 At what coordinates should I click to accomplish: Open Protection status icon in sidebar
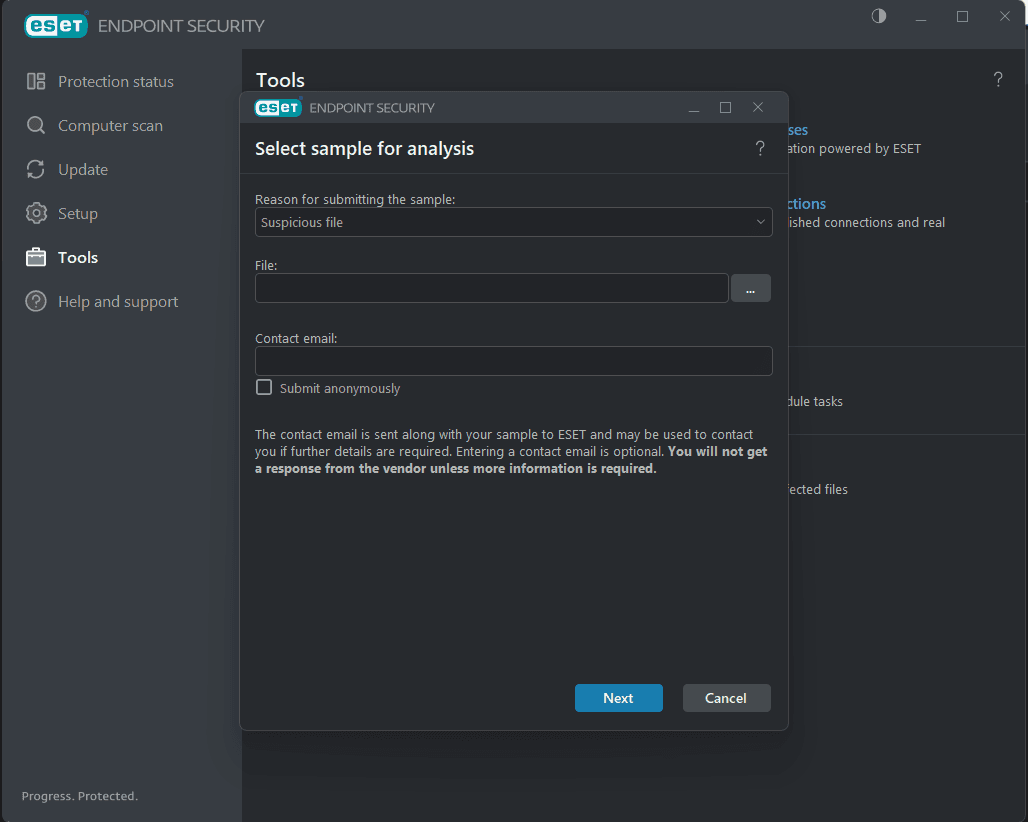pyautogui.click(x=36, y=81)
